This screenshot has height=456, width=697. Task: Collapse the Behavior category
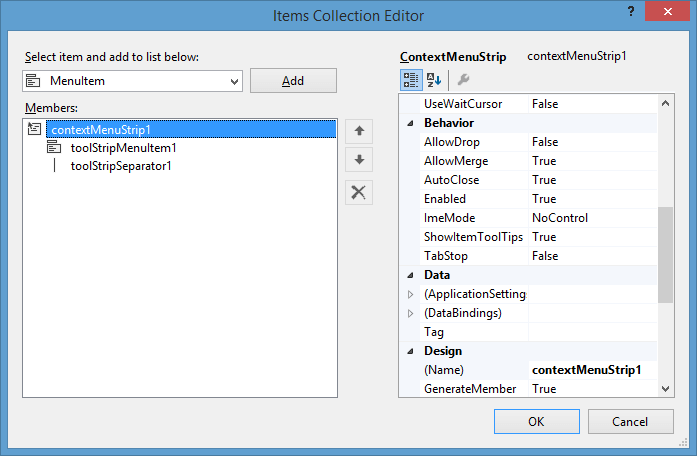pos(410,123)
